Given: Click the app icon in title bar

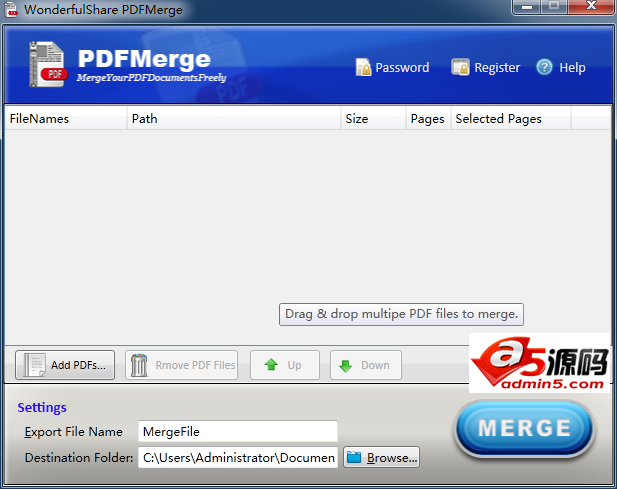Looking at the screenshot, I should pyautogui.click(x=11, y=9).
